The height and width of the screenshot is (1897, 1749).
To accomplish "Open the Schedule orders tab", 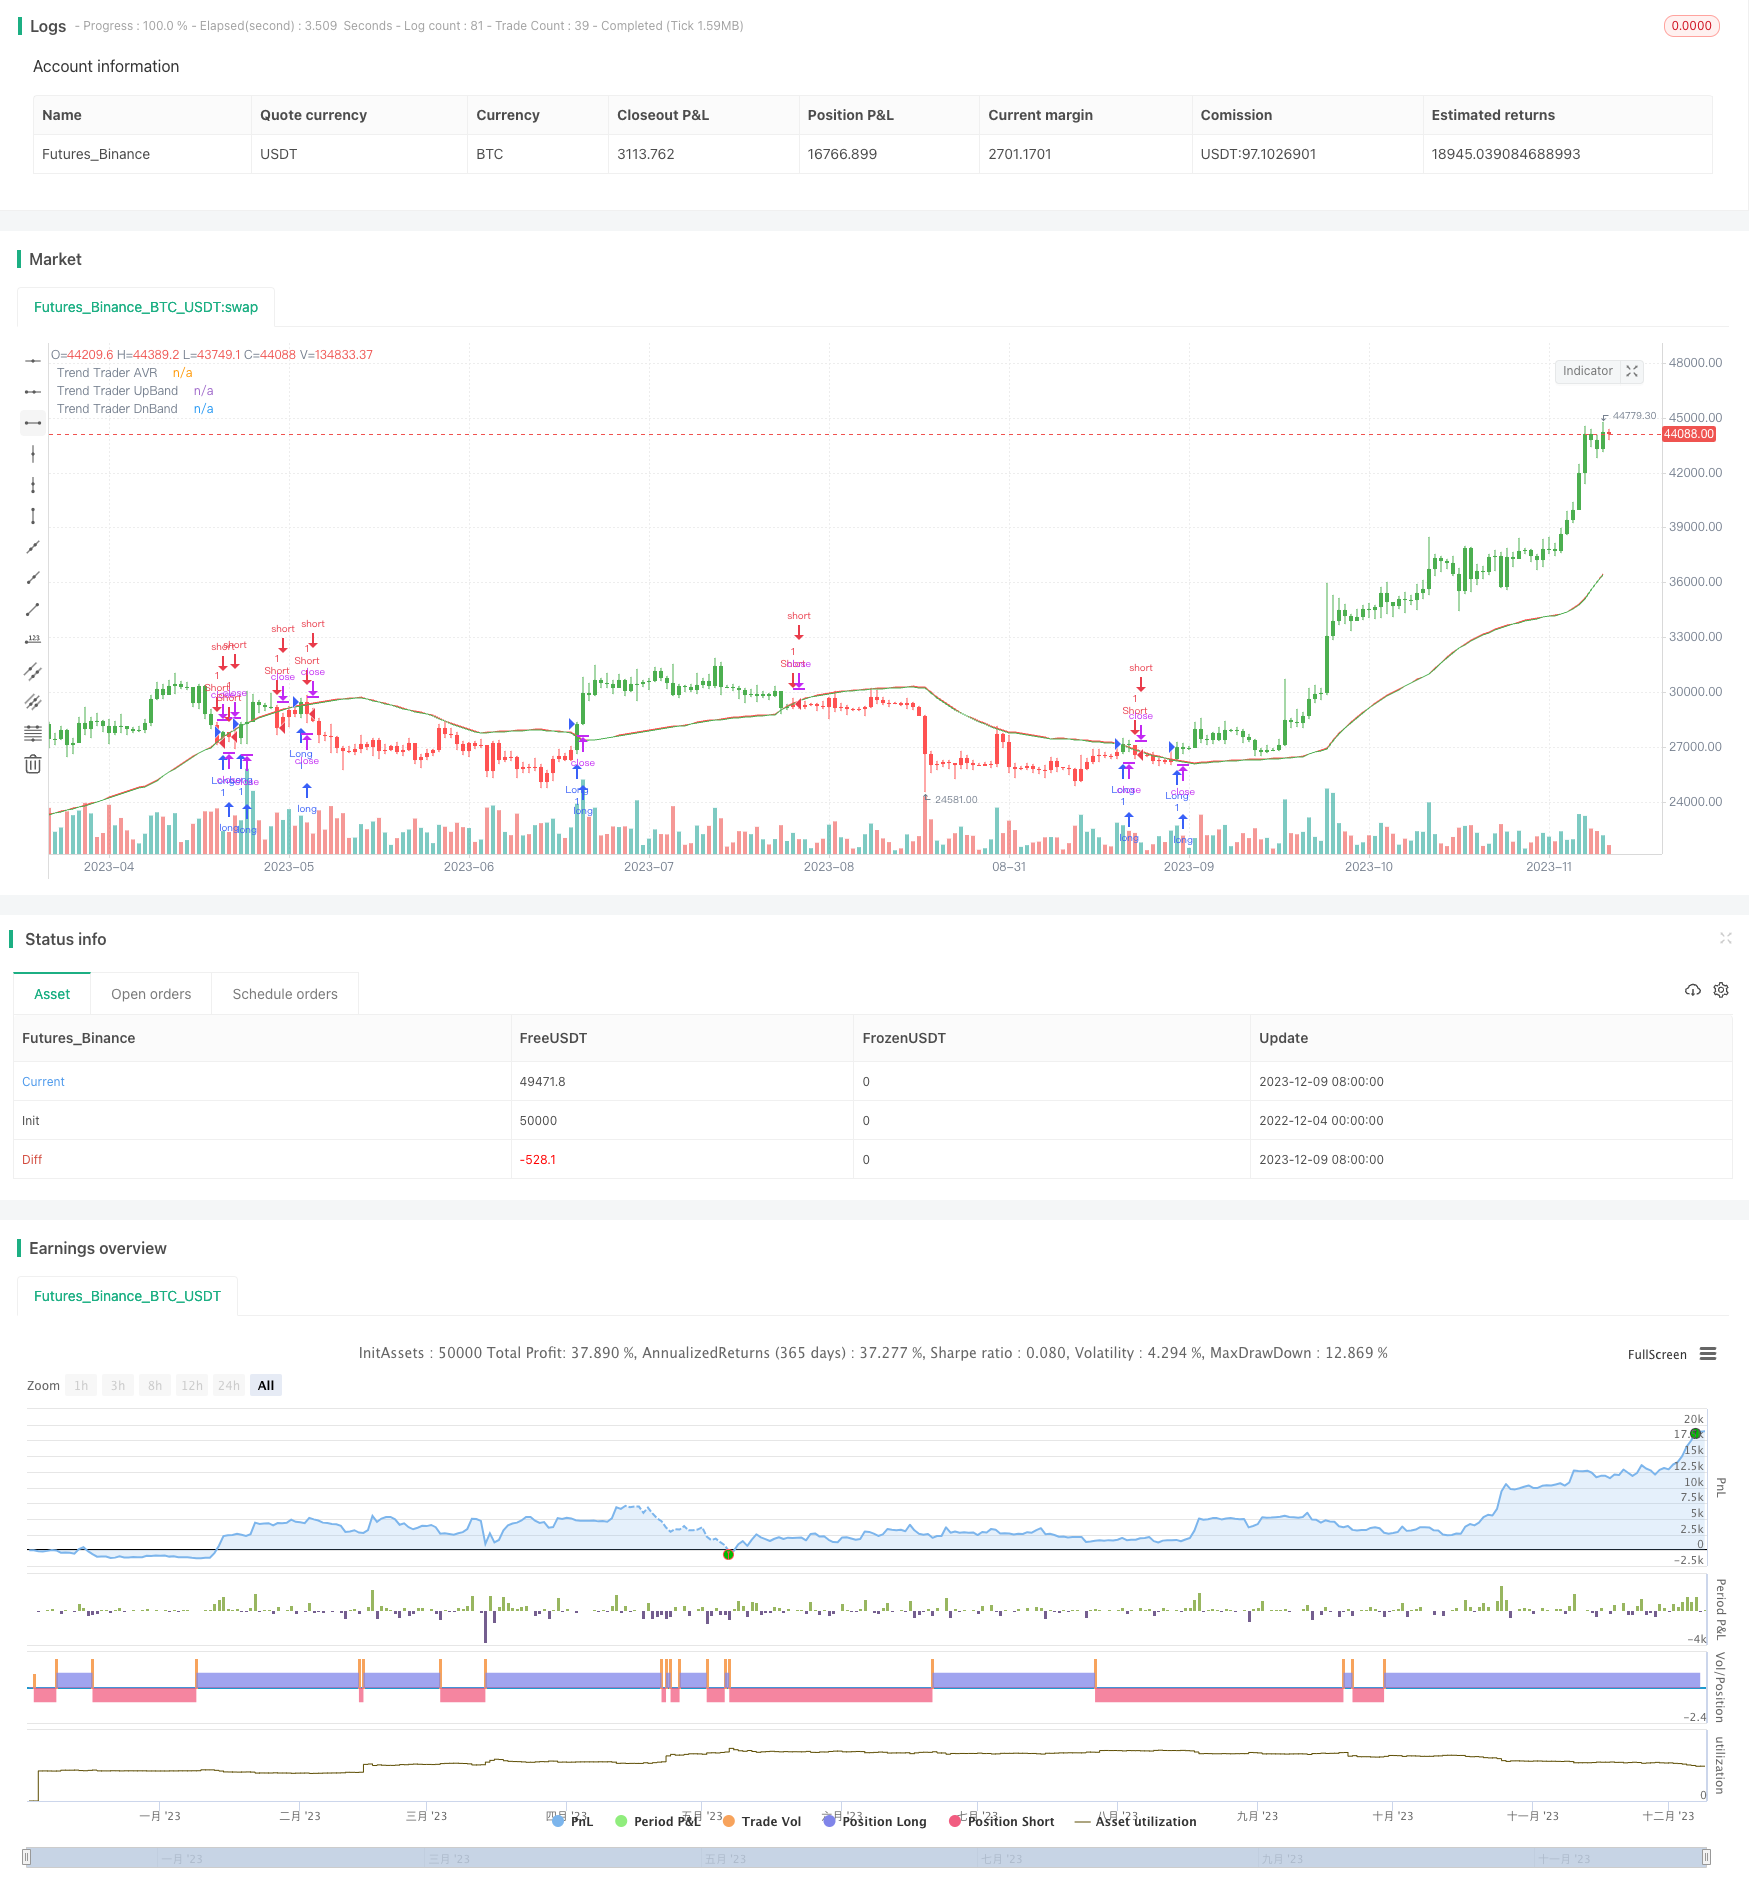I will tap(285, 994).
